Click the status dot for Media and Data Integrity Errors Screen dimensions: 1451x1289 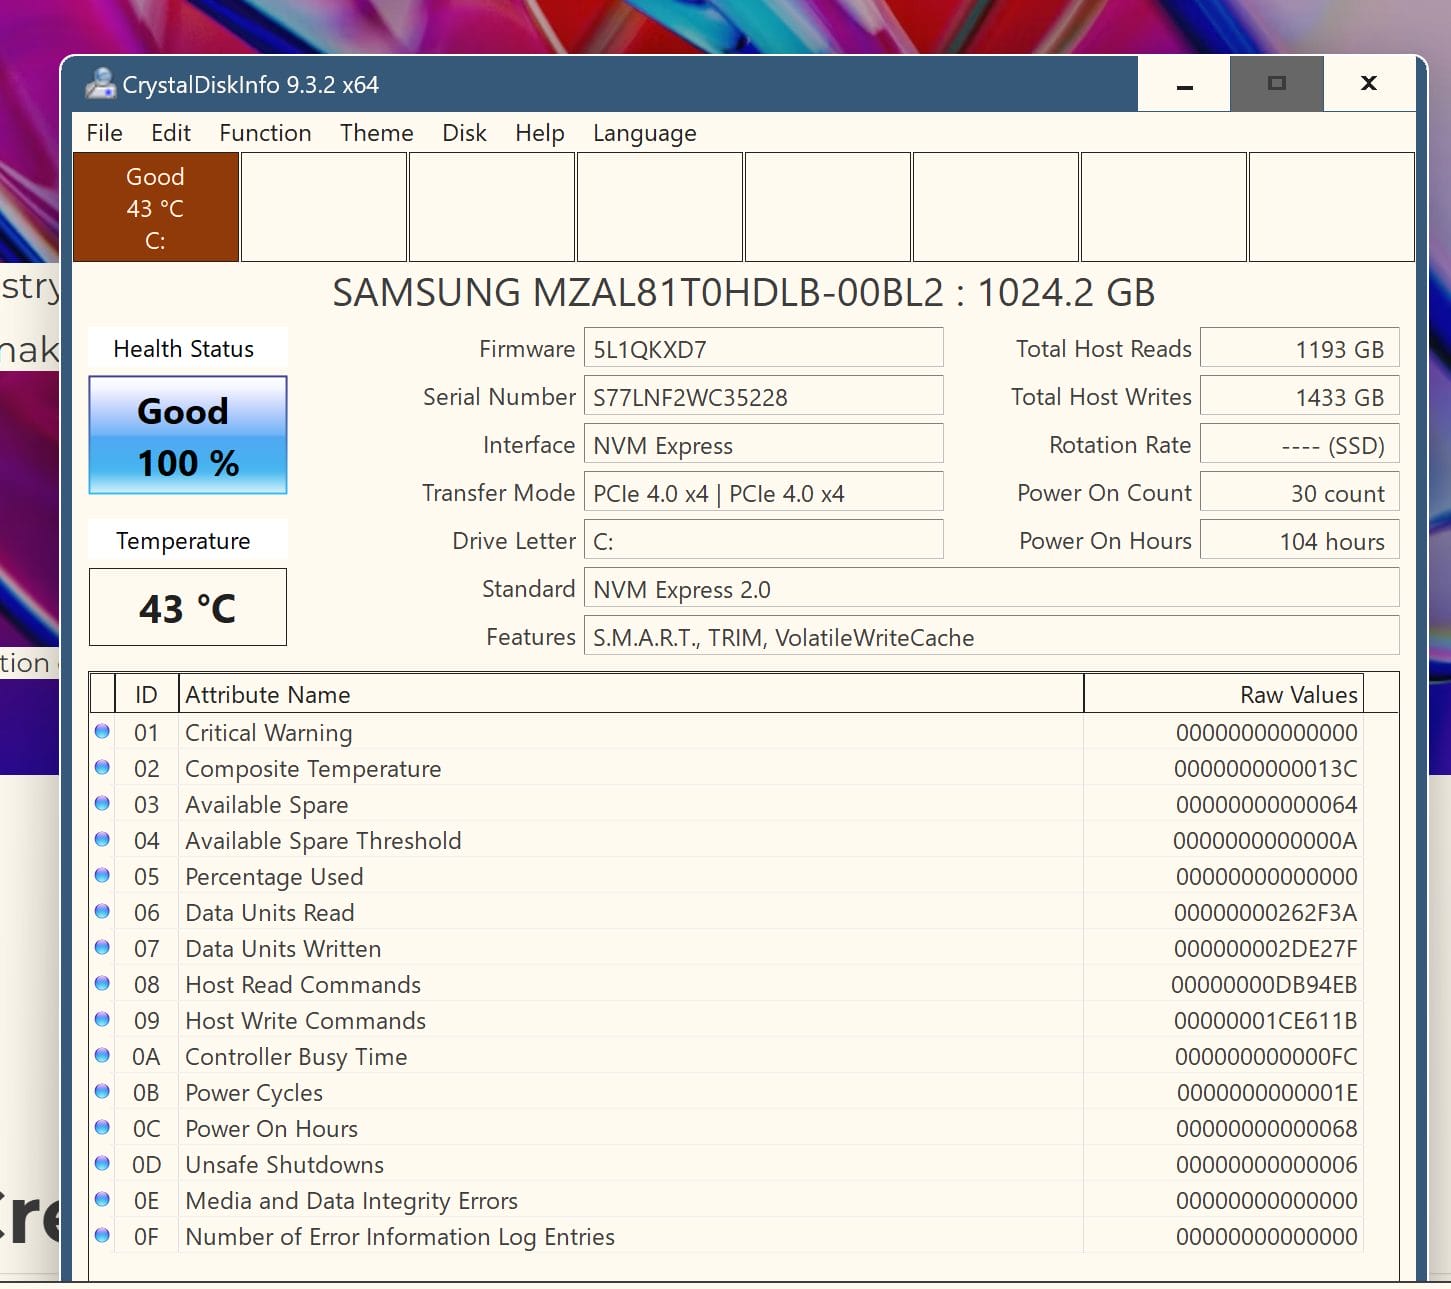pyautogui.click(x=102, y=1199)
